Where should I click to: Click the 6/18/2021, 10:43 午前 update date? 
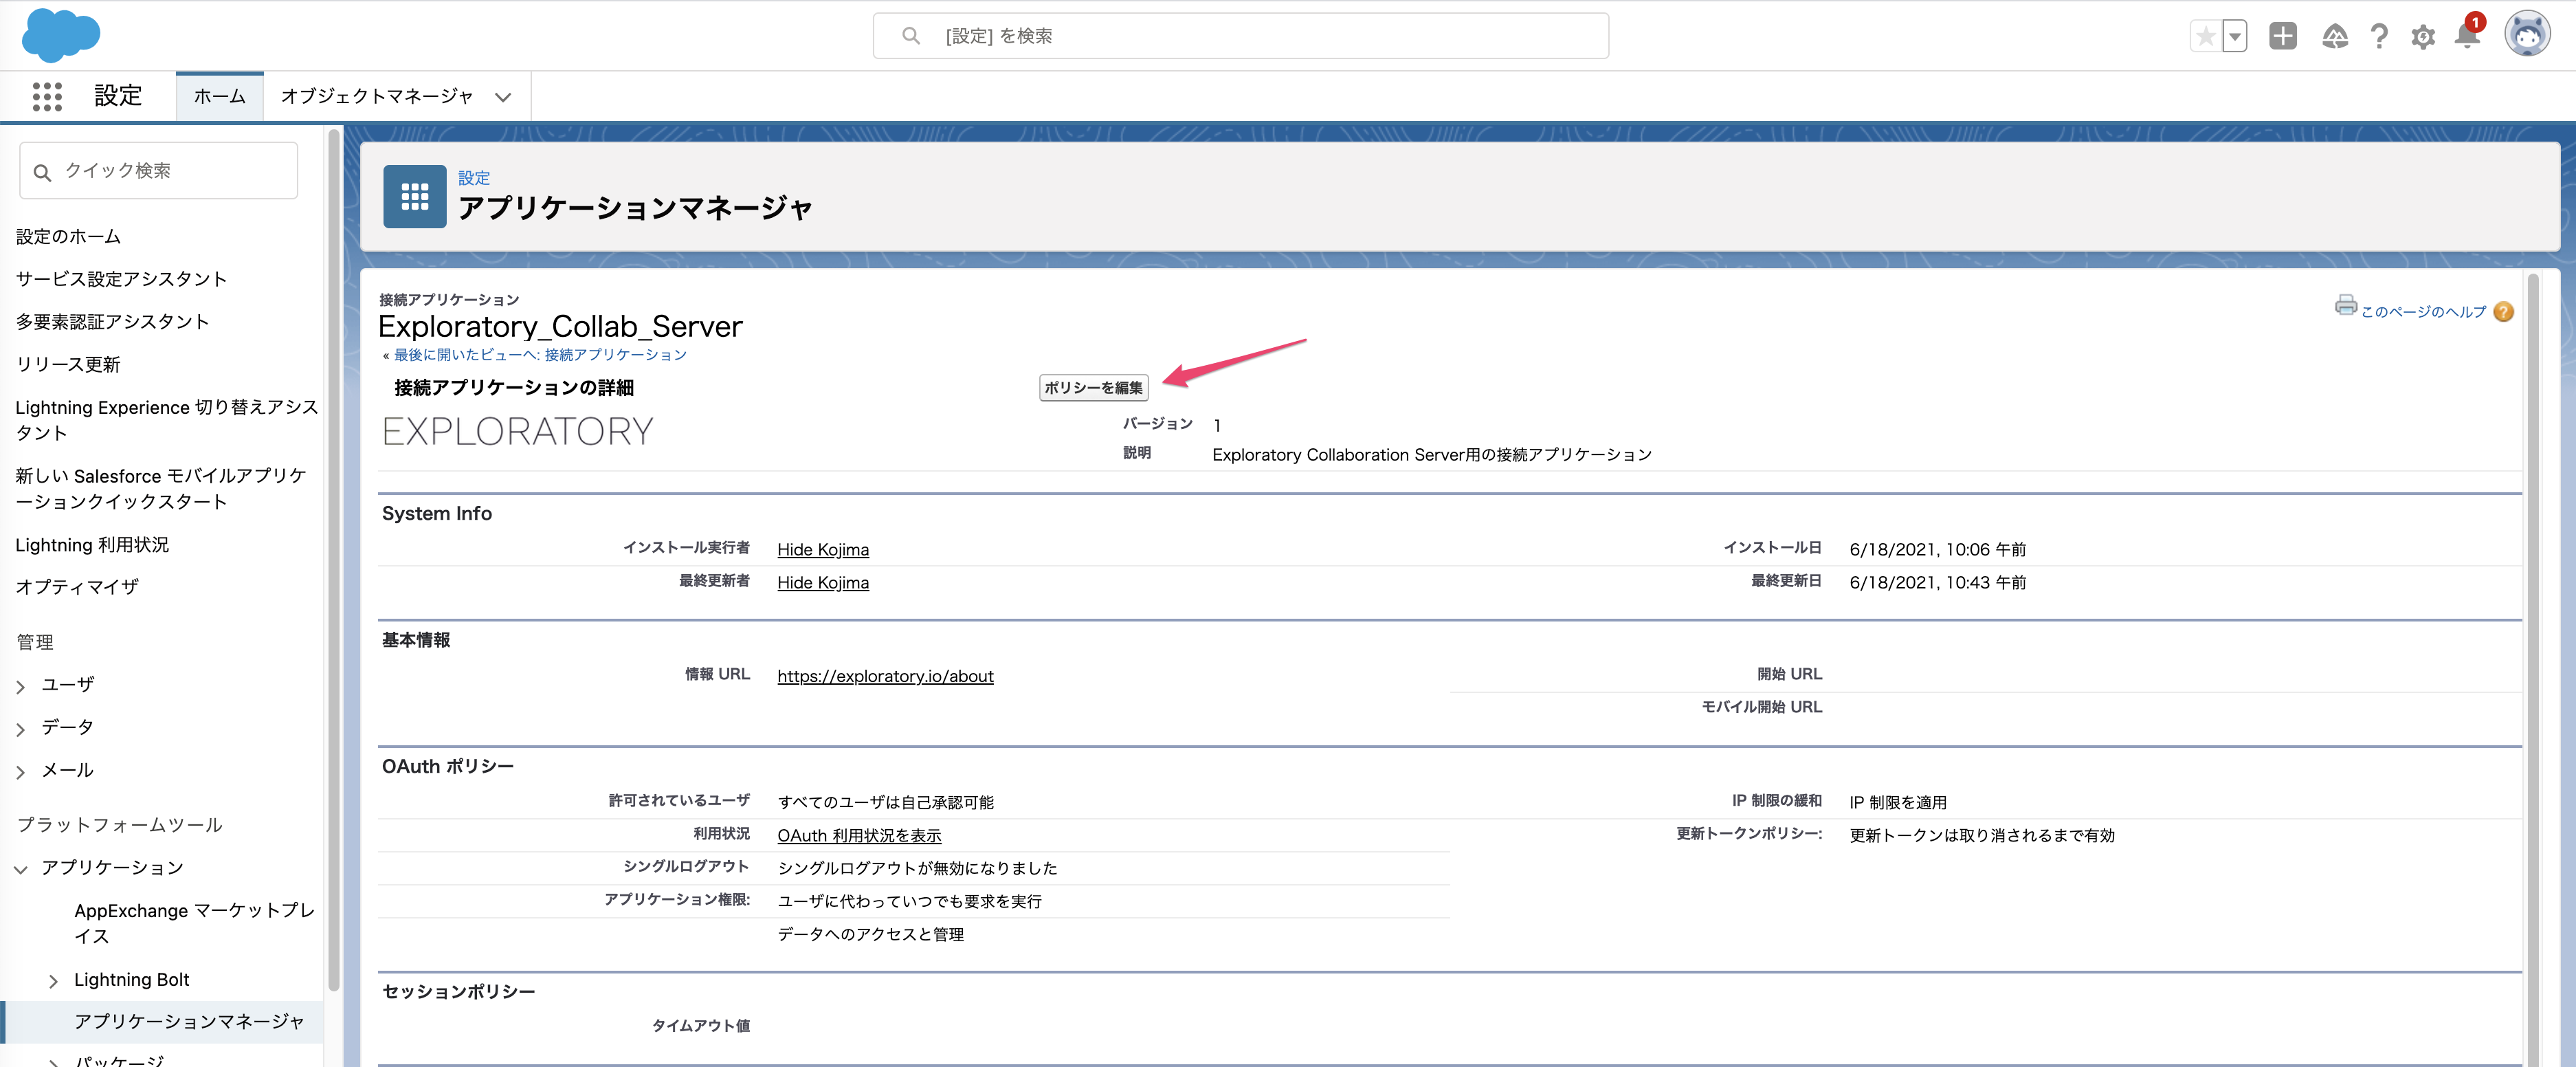(x=1937, y=582)
